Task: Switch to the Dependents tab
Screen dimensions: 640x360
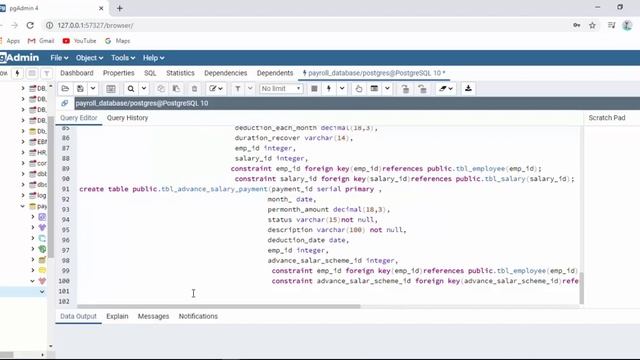Action: click(275, 73)
